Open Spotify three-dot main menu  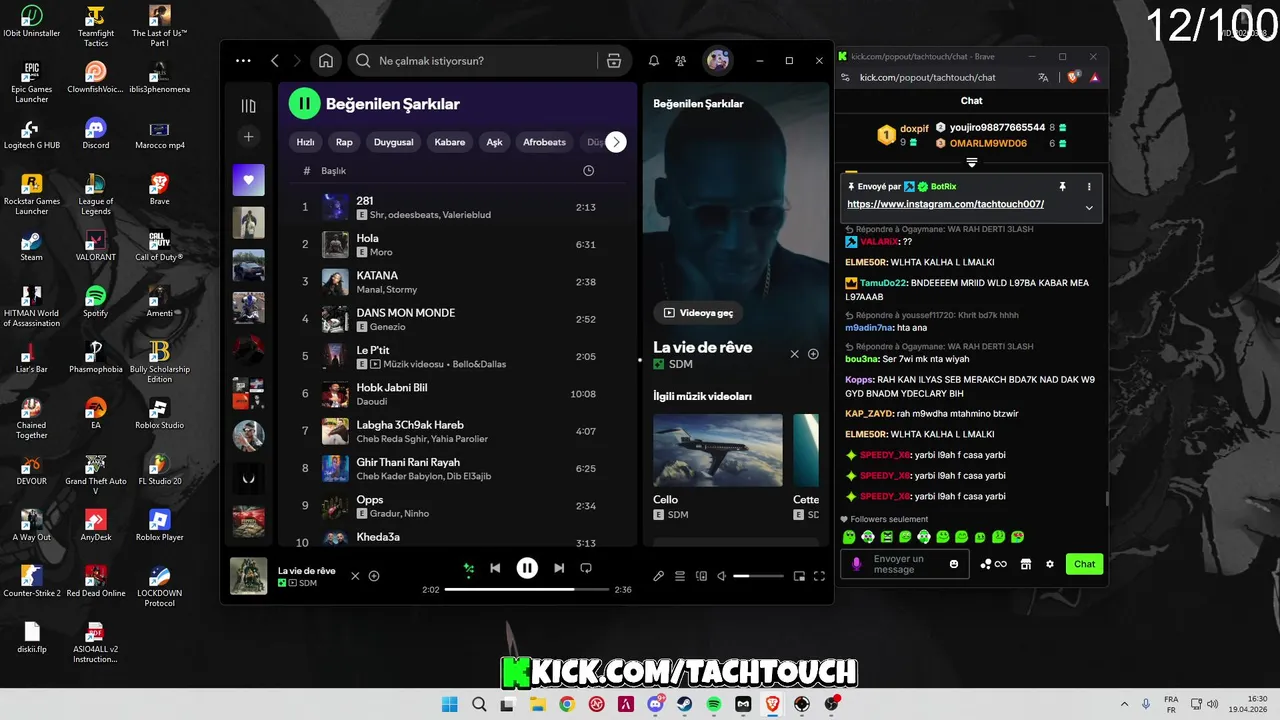point(243,61)
